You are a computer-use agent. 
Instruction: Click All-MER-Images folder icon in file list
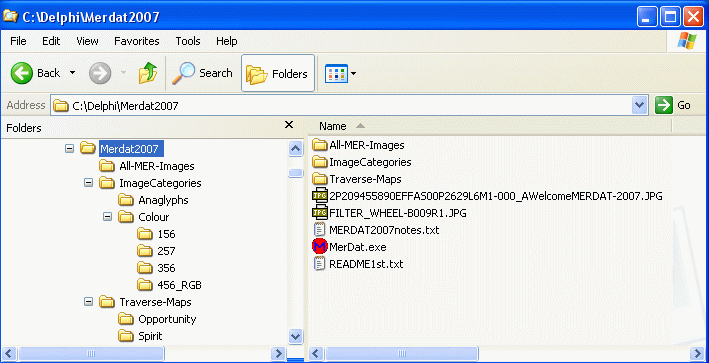click(320, 145)
